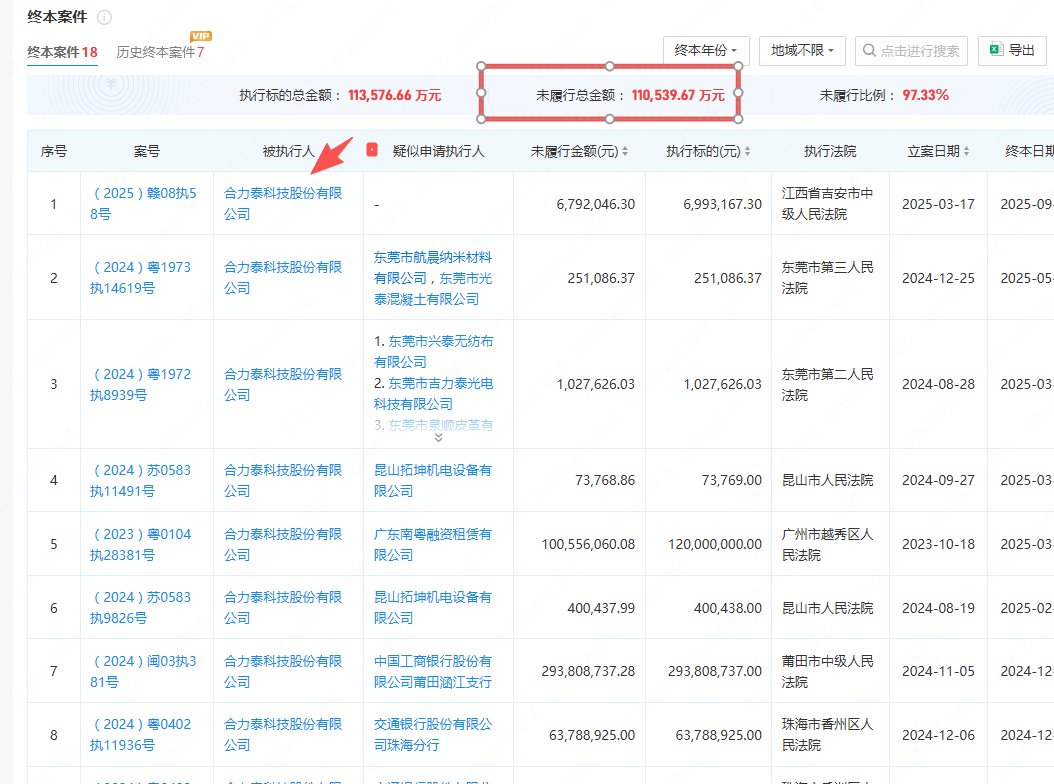Image resolution: width=1054 pixels, height=784 pixels.
Task: Open 广东南粤融资租赁有限公司 link
Action: point(433,545)
